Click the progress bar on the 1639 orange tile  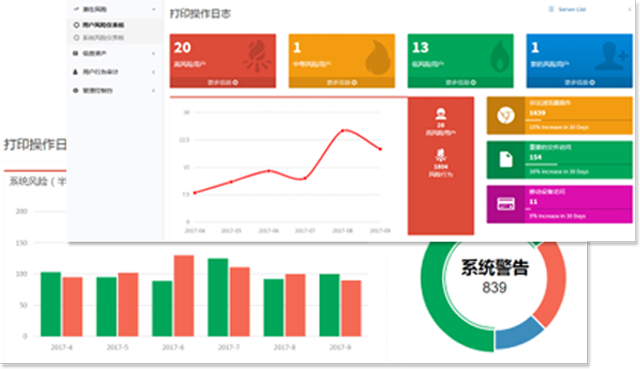pos(578,120)
